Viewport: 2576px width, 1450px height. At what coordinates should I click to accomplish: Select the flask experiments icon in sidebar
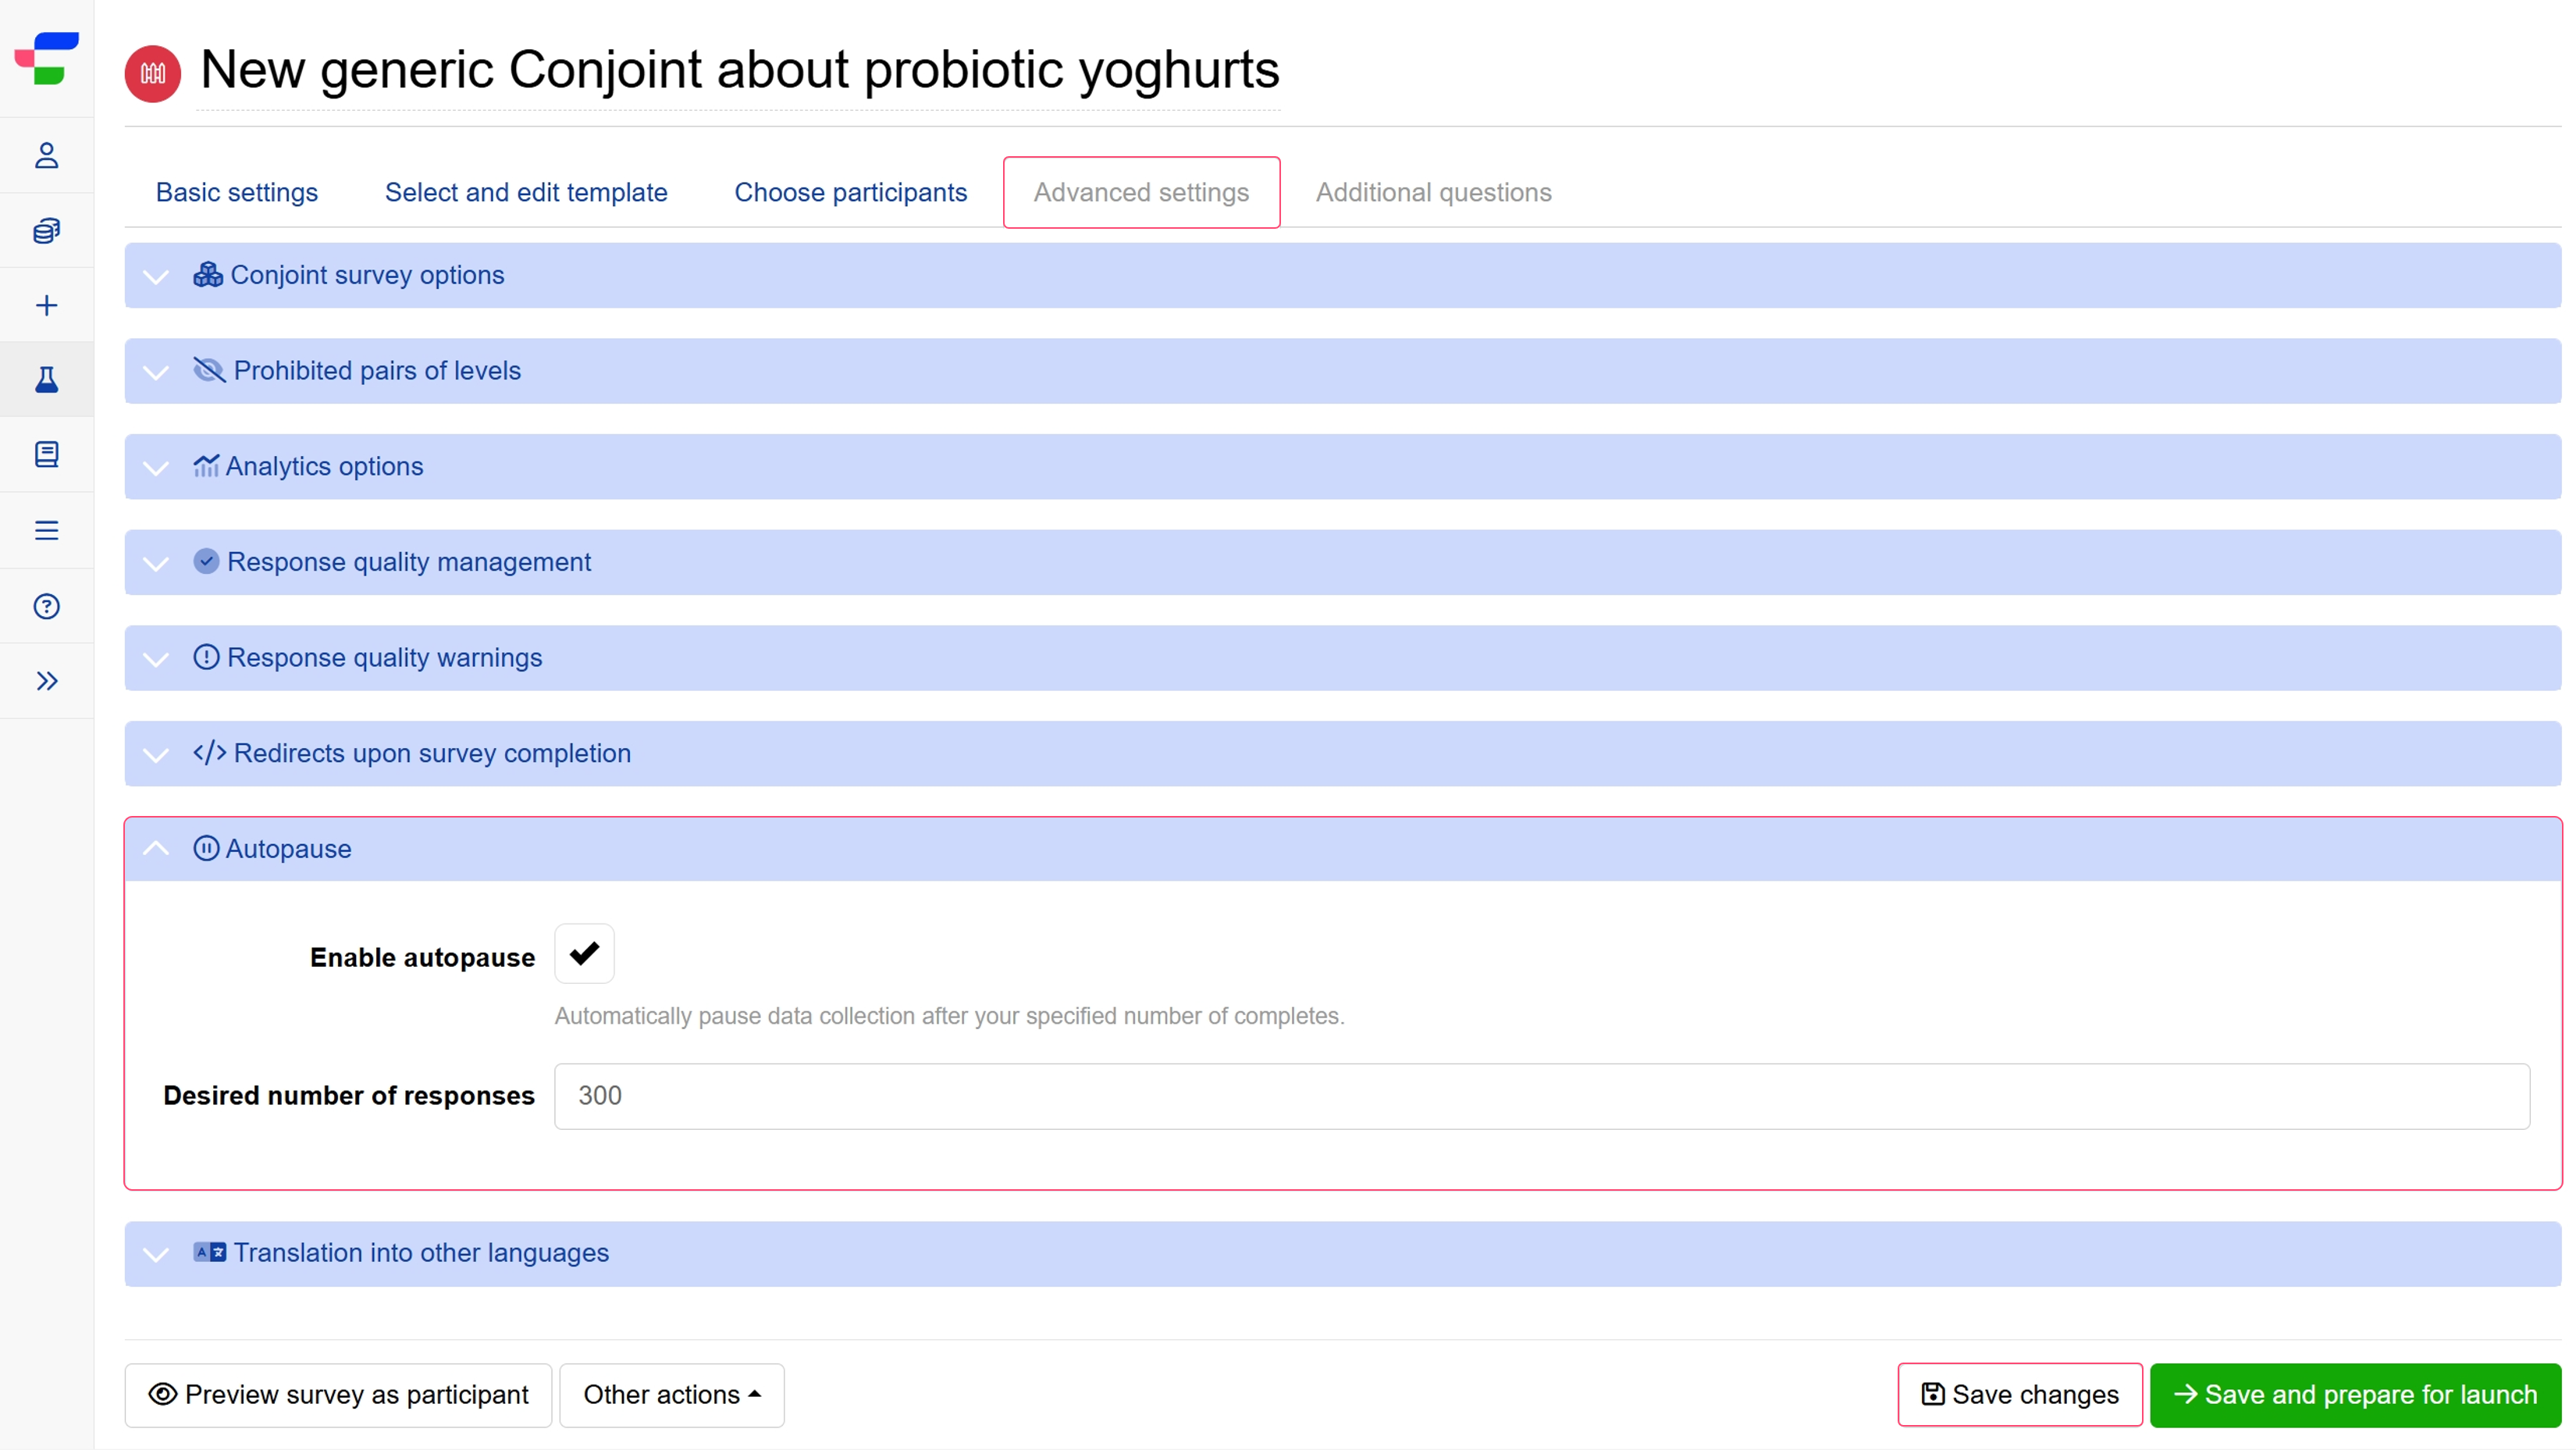point(47,380)
